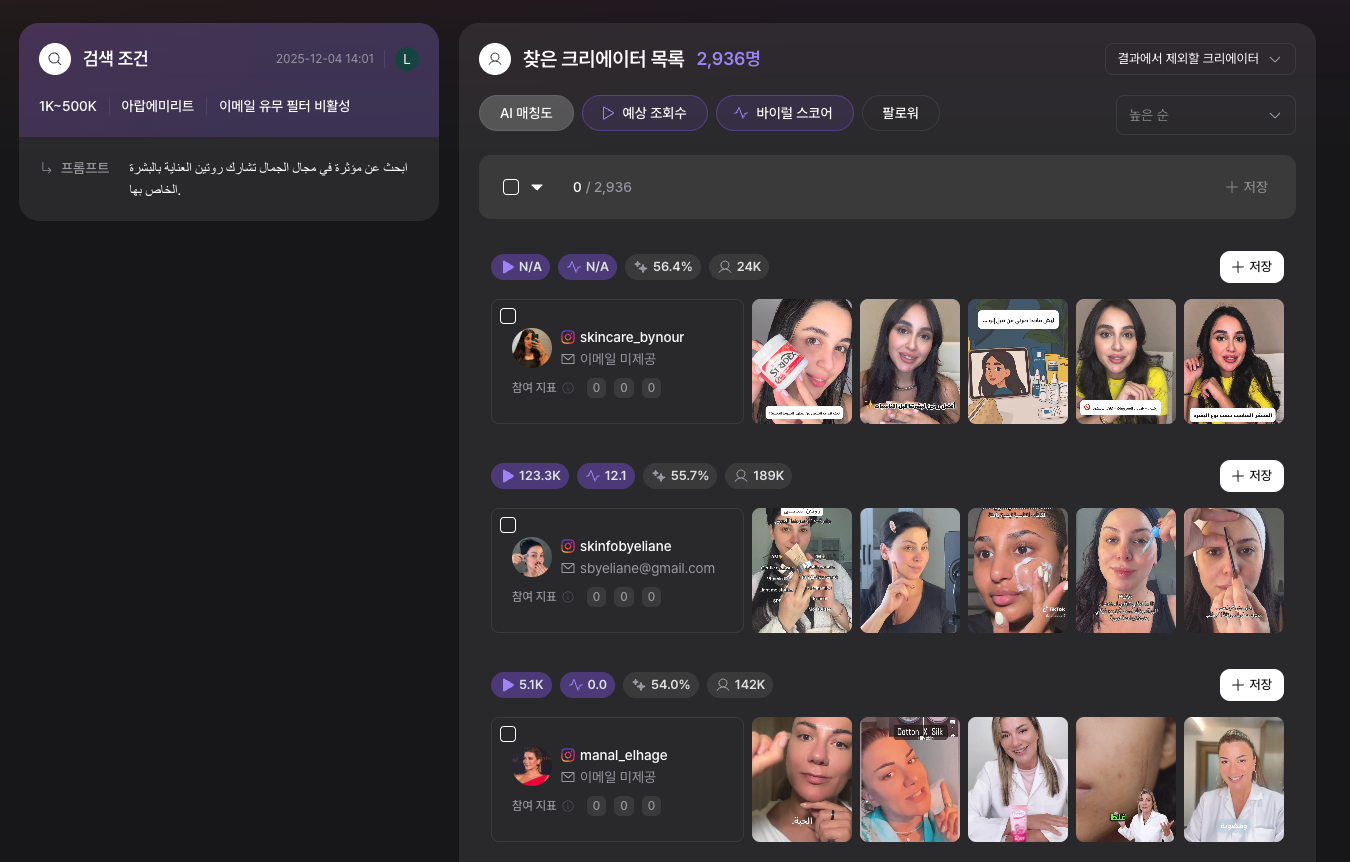Click the search magnifier icon beside 검색 조건
Screen dimensions: 1350x862
click(55, 59)
